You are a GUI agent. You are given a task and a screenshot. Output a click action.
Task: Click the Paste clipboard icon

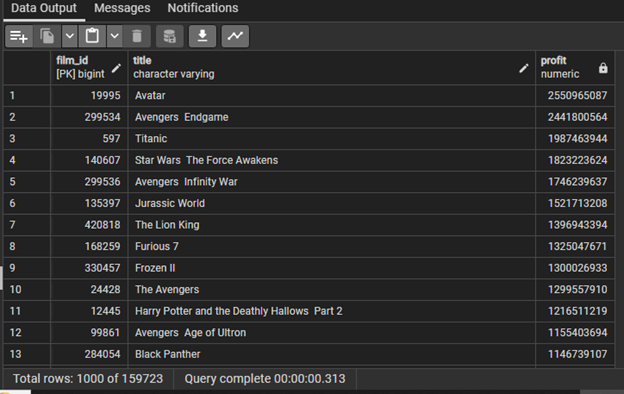[92, 36]
